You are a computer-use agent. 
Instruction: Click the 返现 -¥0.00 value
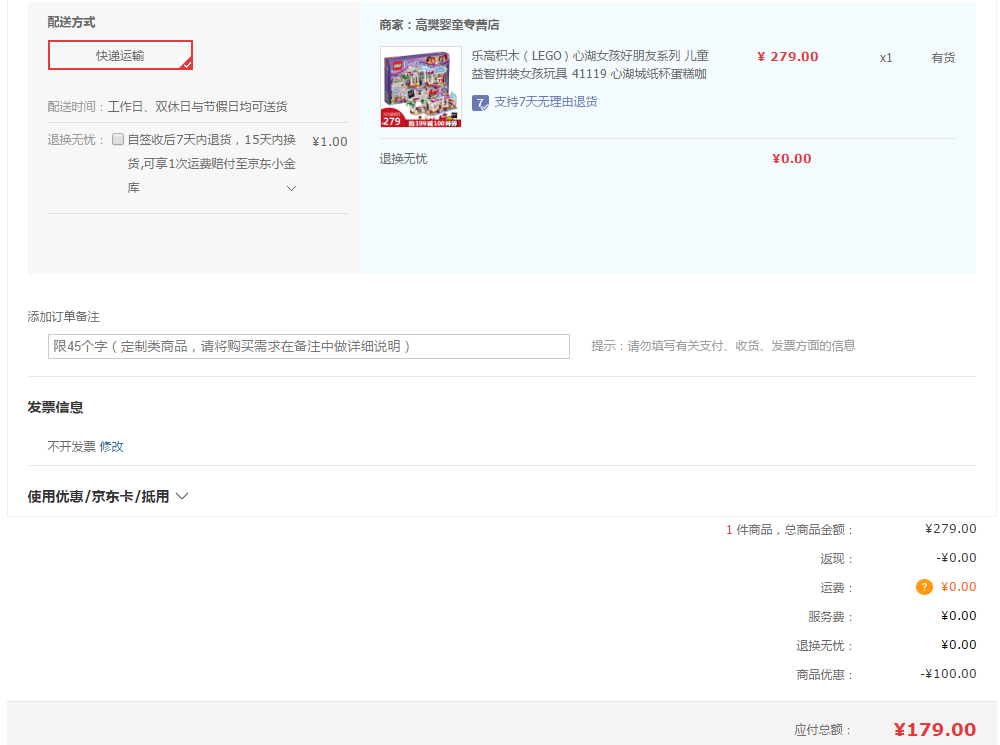[956, 558]
